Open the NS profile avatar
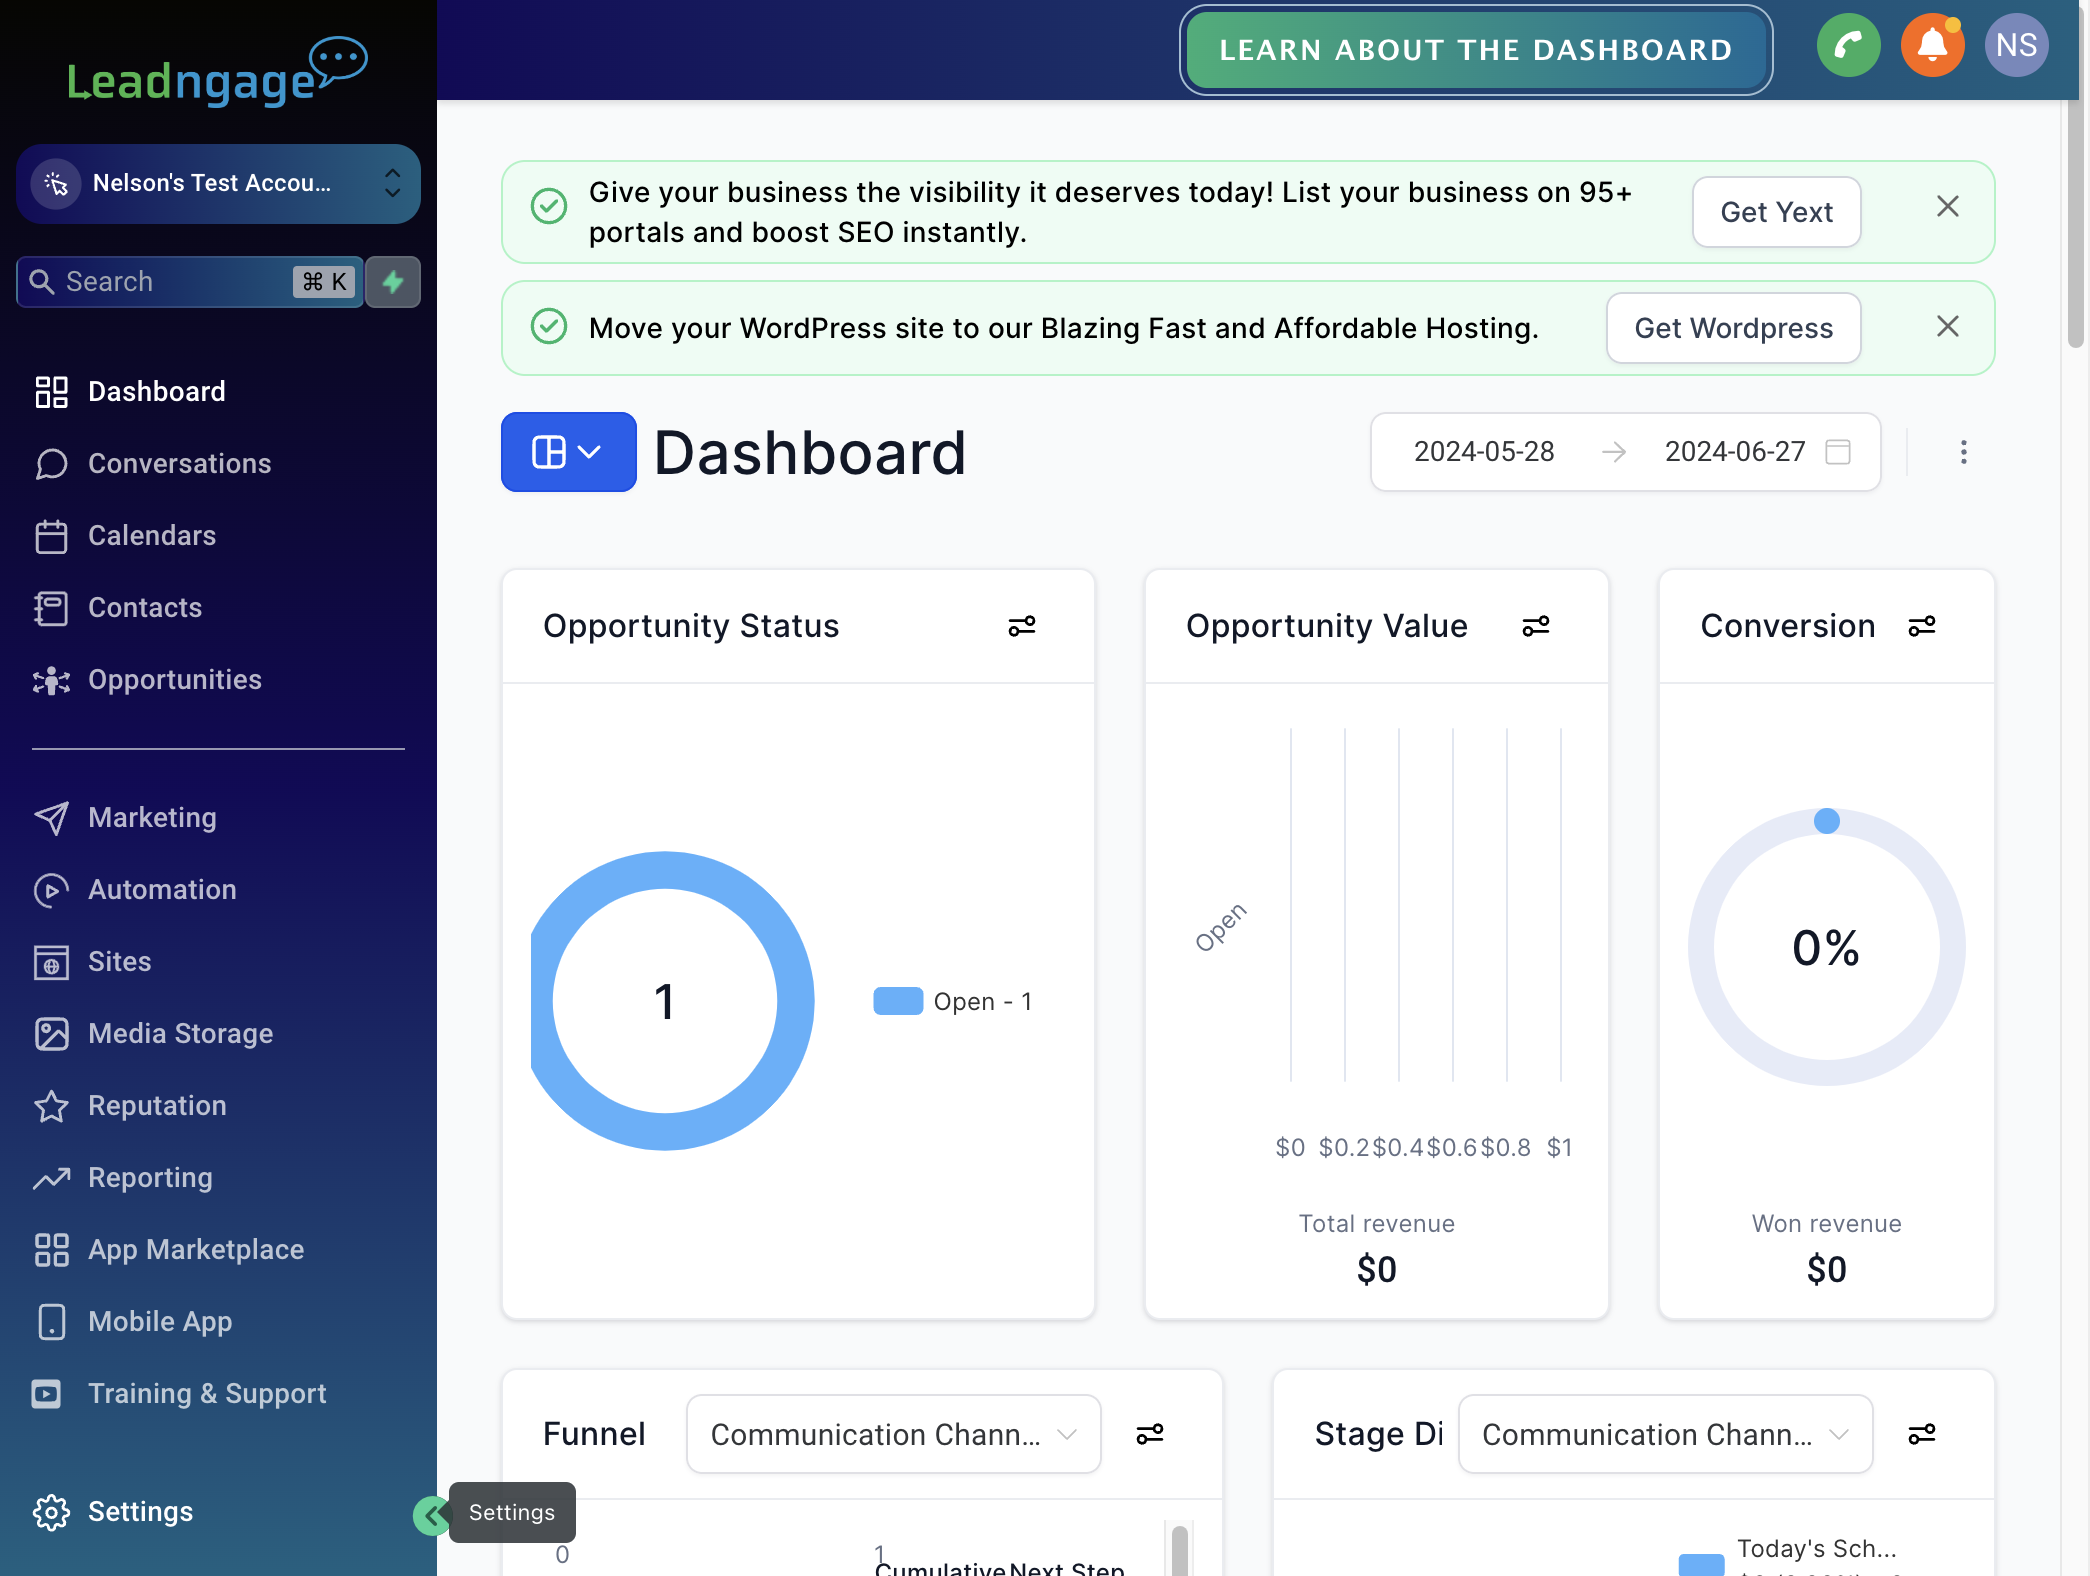 (2016, 45)
